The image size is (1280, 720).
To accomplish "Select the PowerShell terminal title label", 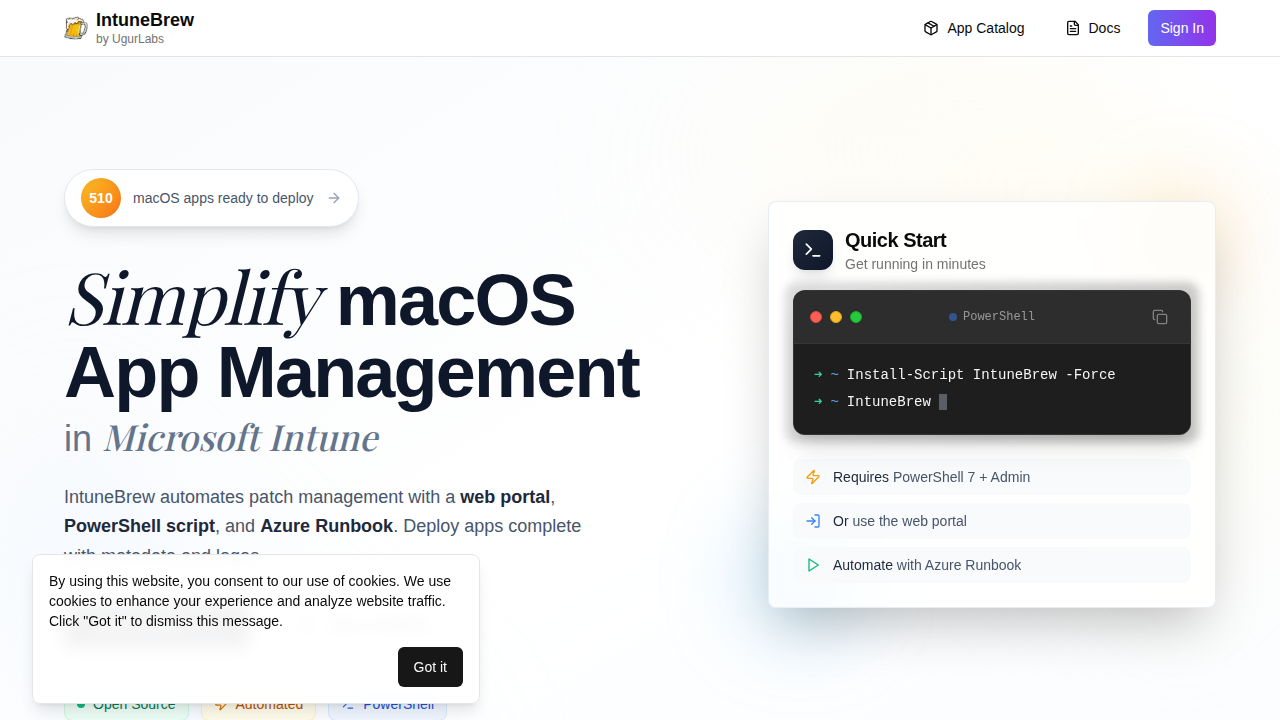I will pyautogui.click(x=999, y=316).
